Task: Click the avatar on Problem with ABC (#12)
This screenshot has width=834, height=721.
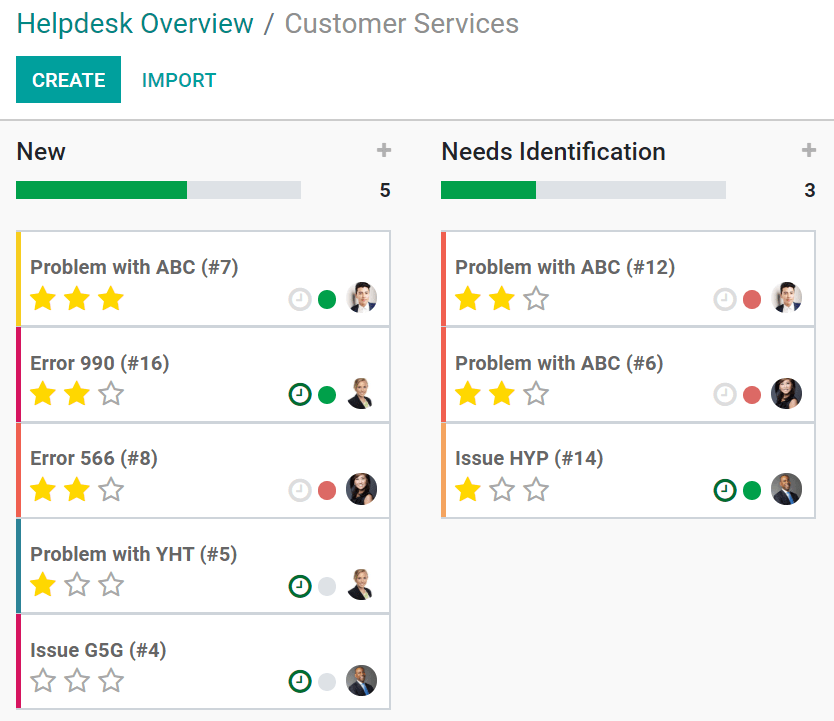Action: pos(787,299)
